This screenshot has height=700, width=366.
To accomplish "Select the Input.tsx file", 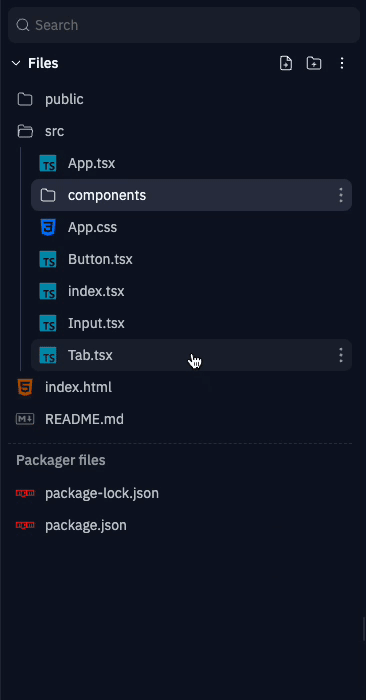I will (x=191, y=323).
